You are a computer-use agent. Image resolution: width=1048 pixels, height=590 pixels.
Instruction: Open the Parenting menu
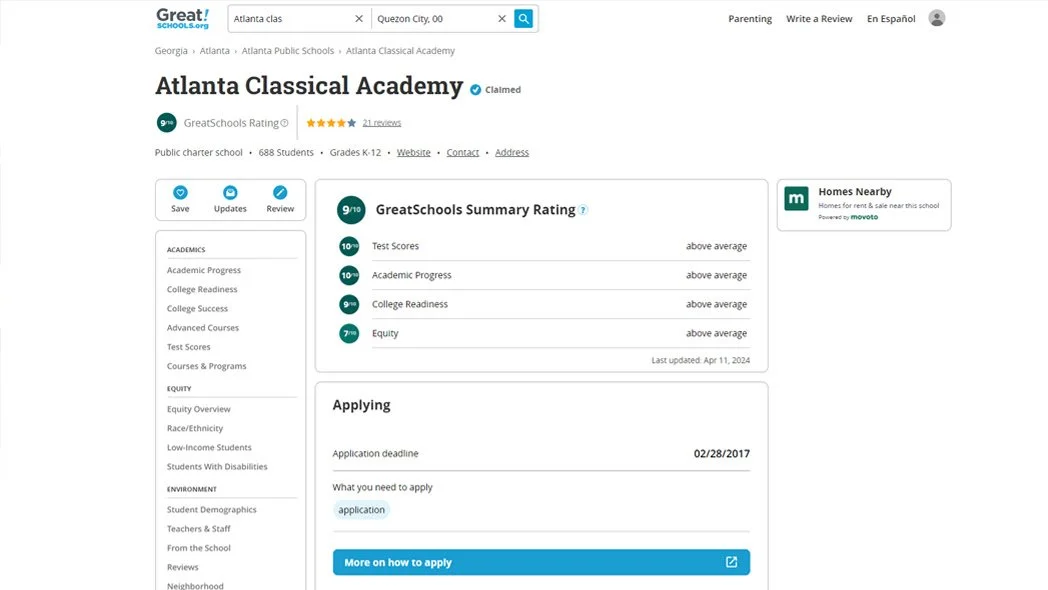point(750,18)
